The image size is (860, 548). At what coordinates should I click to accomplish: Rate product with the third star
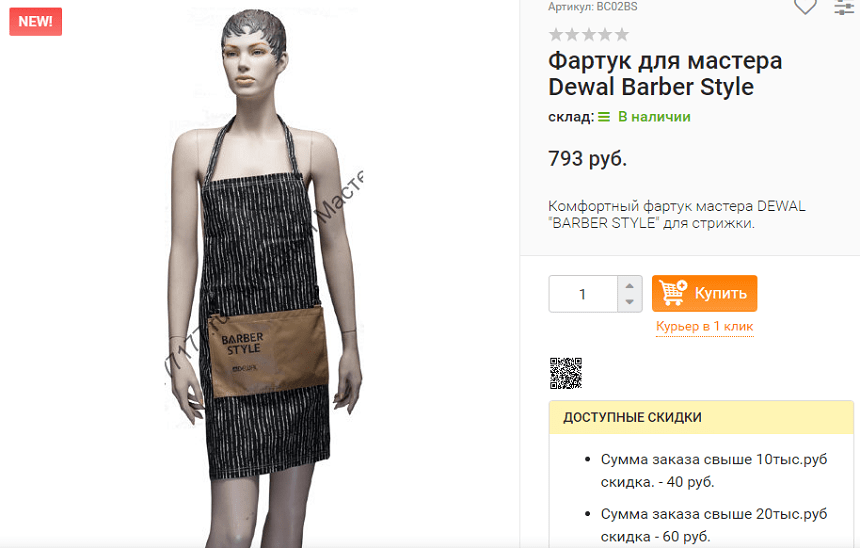point(589,35)
